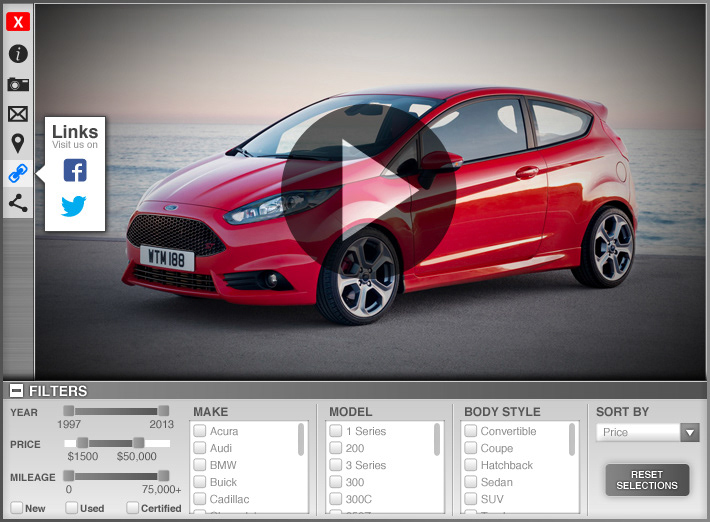The width and height of the screenshot is (710, 522).
Task: Click the Price slider right handle
Action: pyautogui.click(x=139, y=442)
